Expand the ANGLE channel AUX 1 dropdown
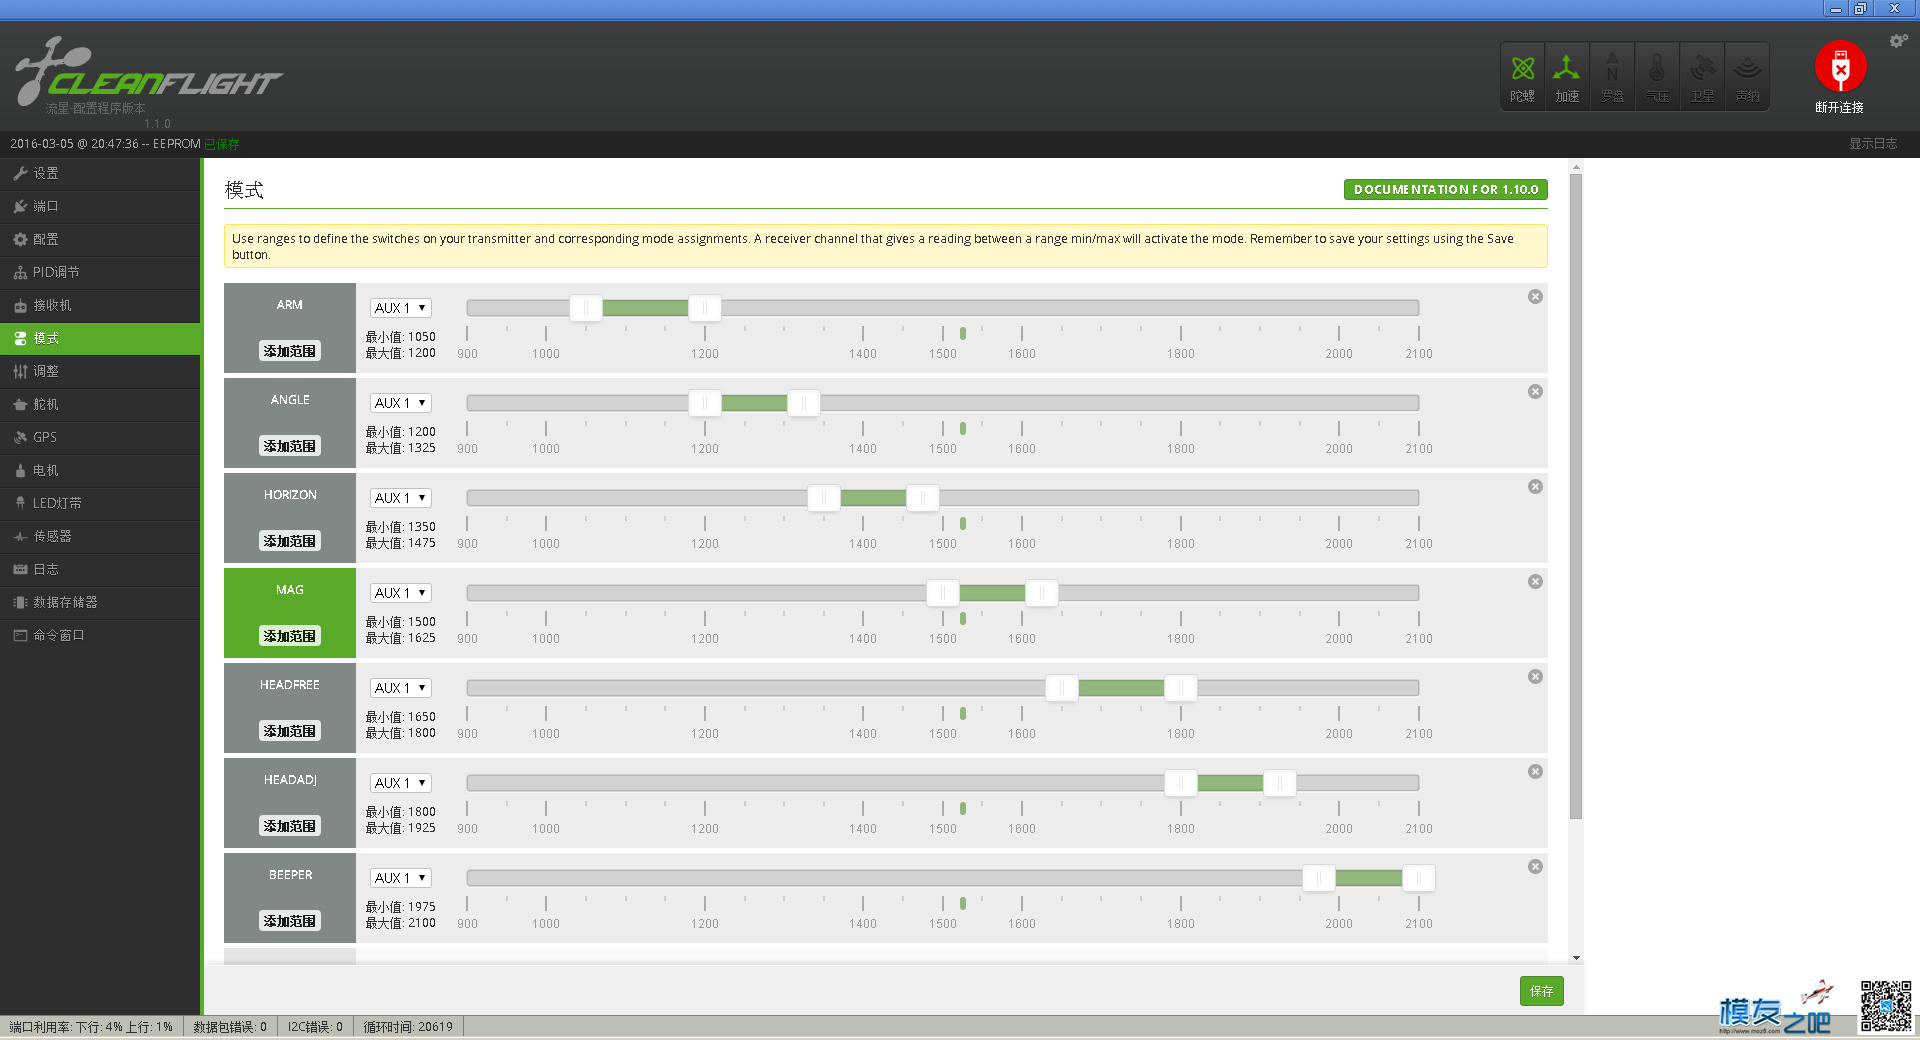 coord(401,403)
